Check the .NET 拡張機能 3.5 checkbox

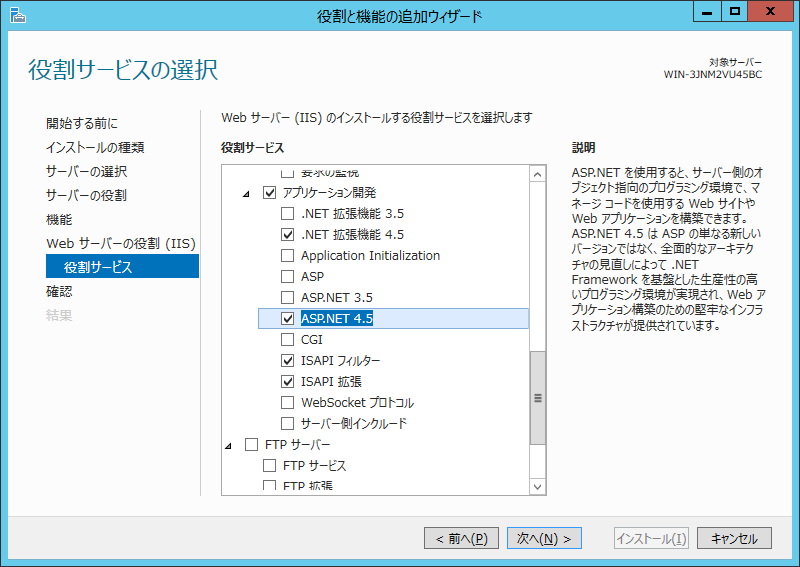coord(288,213)
